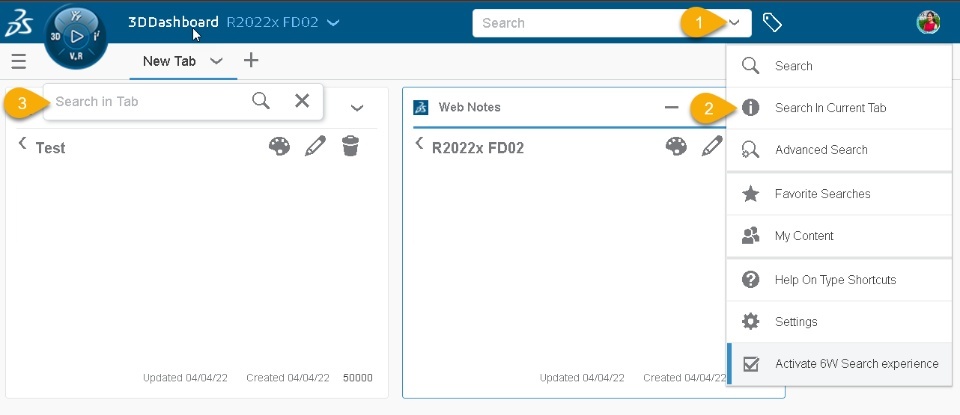Click the Compass north Yr quadrant
960x415 pixels.
coord(77,16)
